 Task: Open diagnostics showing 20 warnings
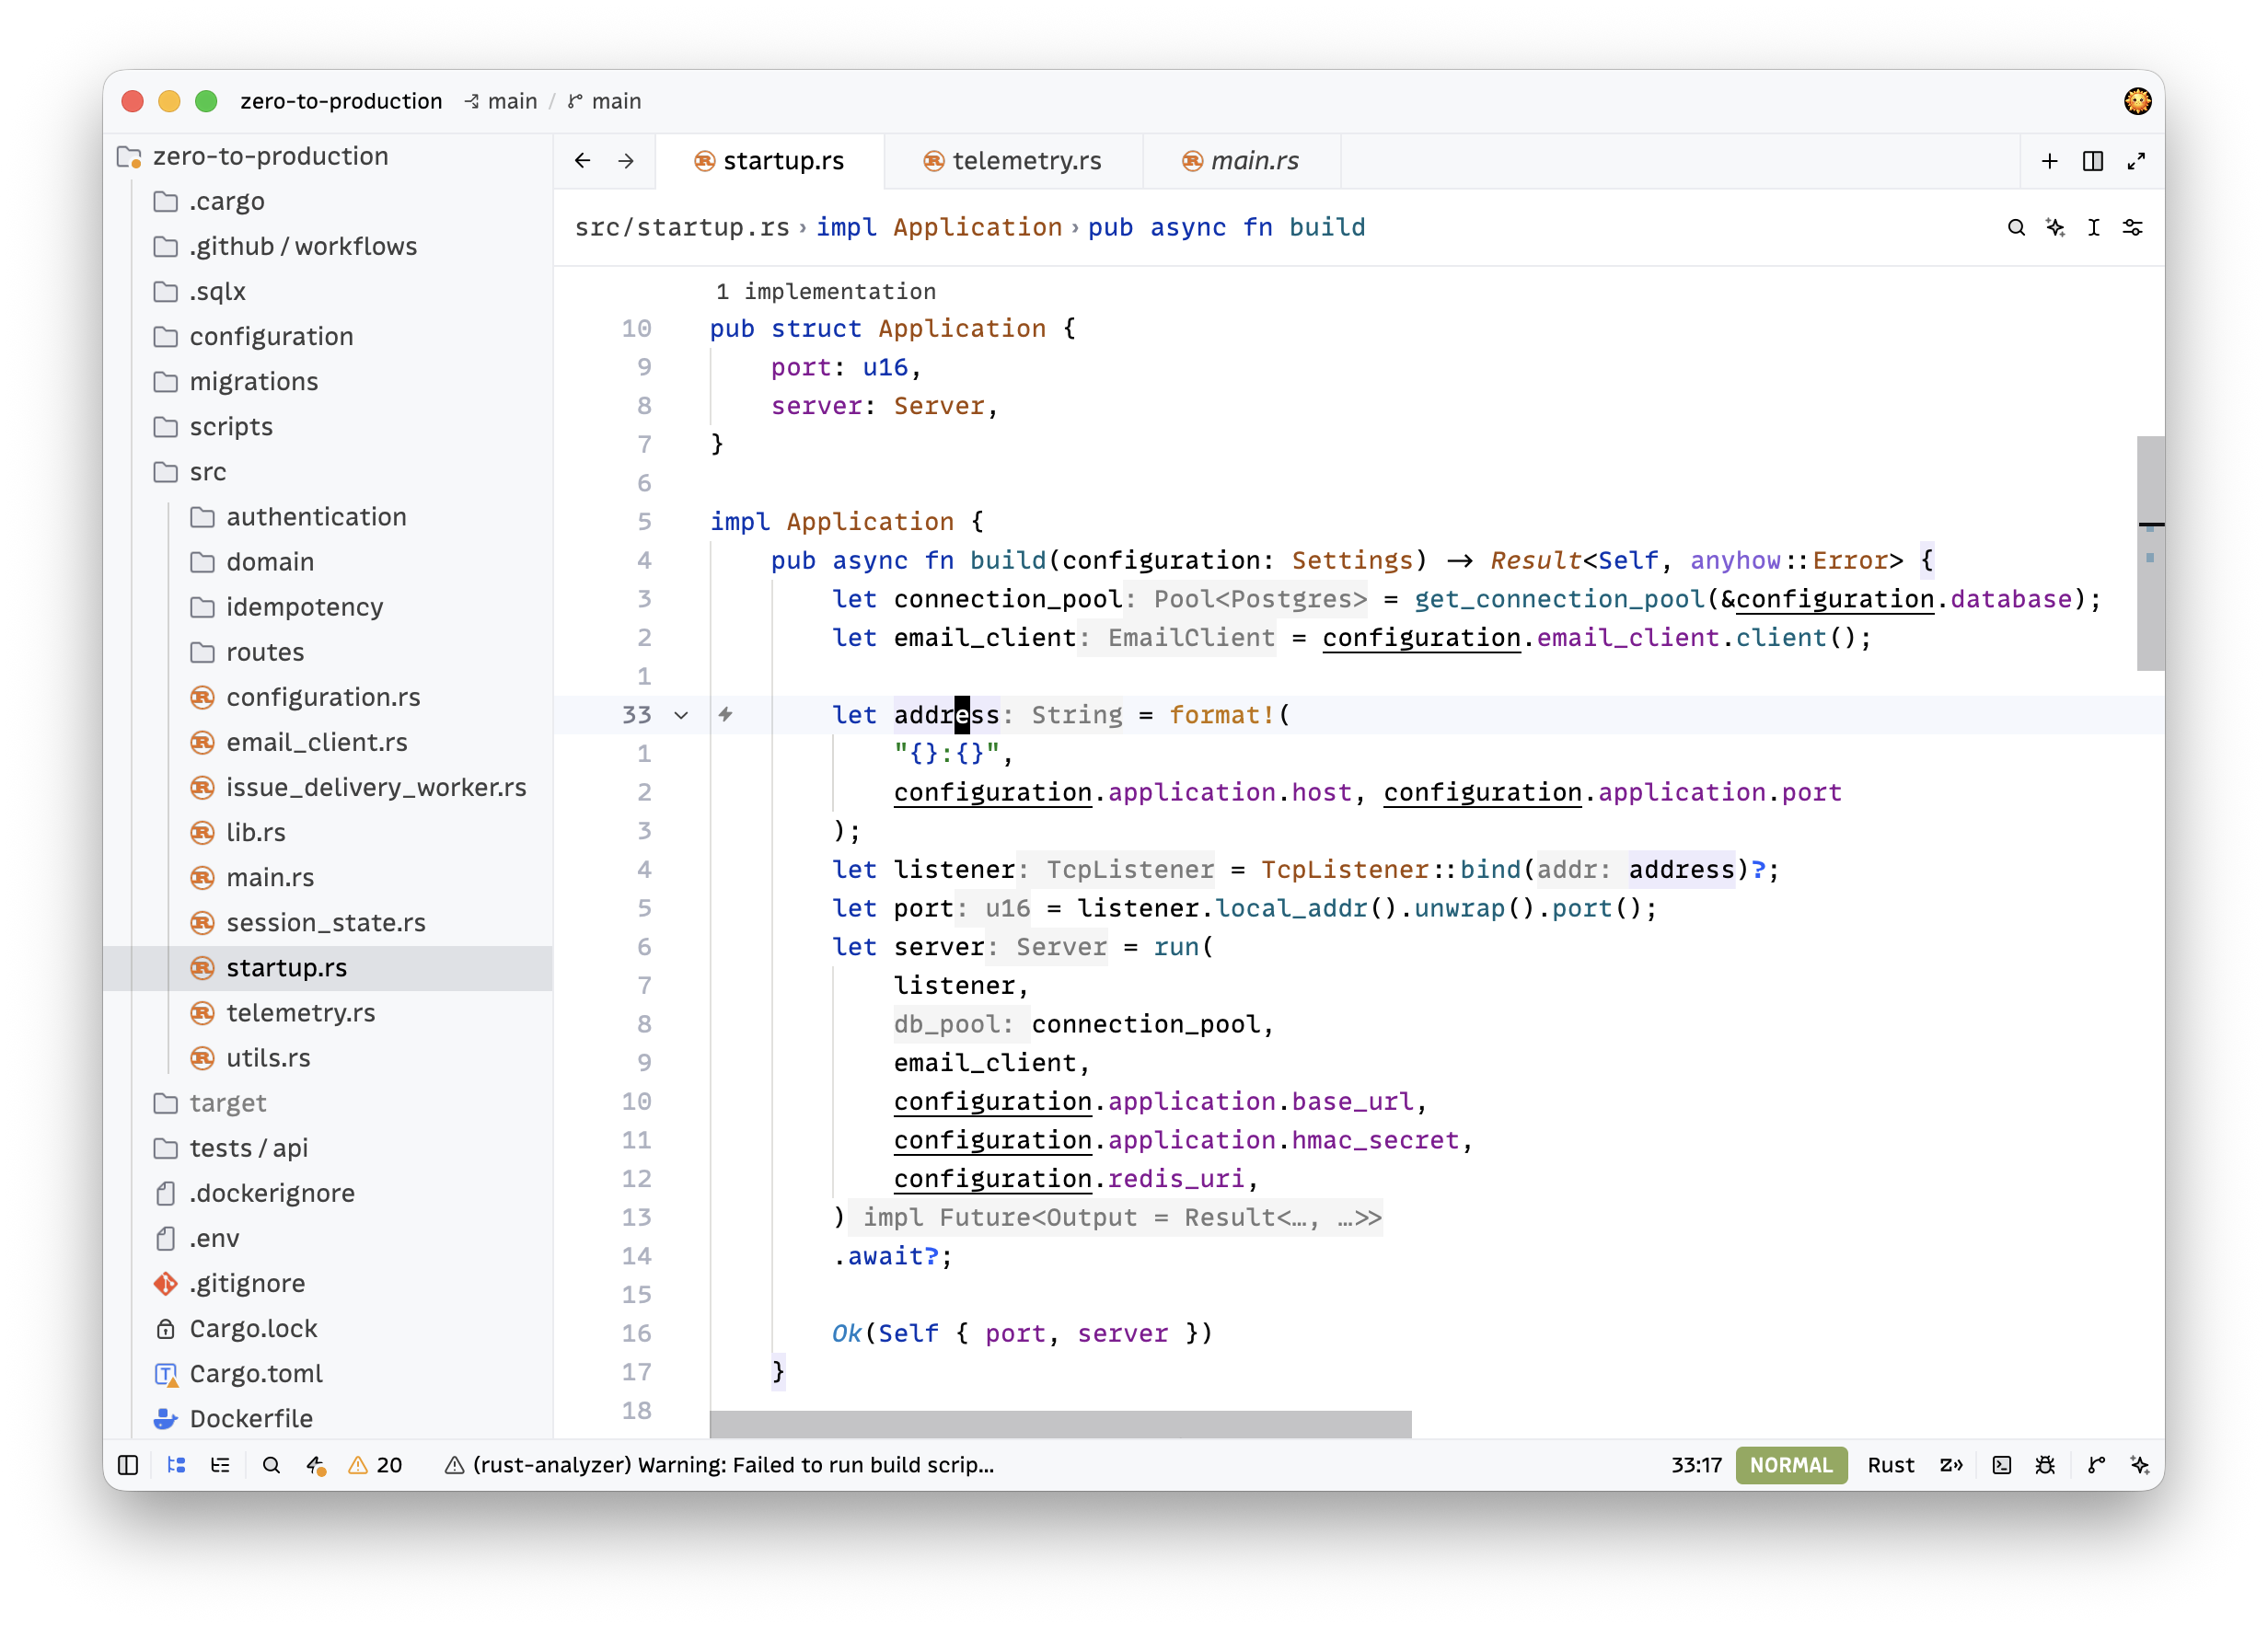(x=375, y=1464)
